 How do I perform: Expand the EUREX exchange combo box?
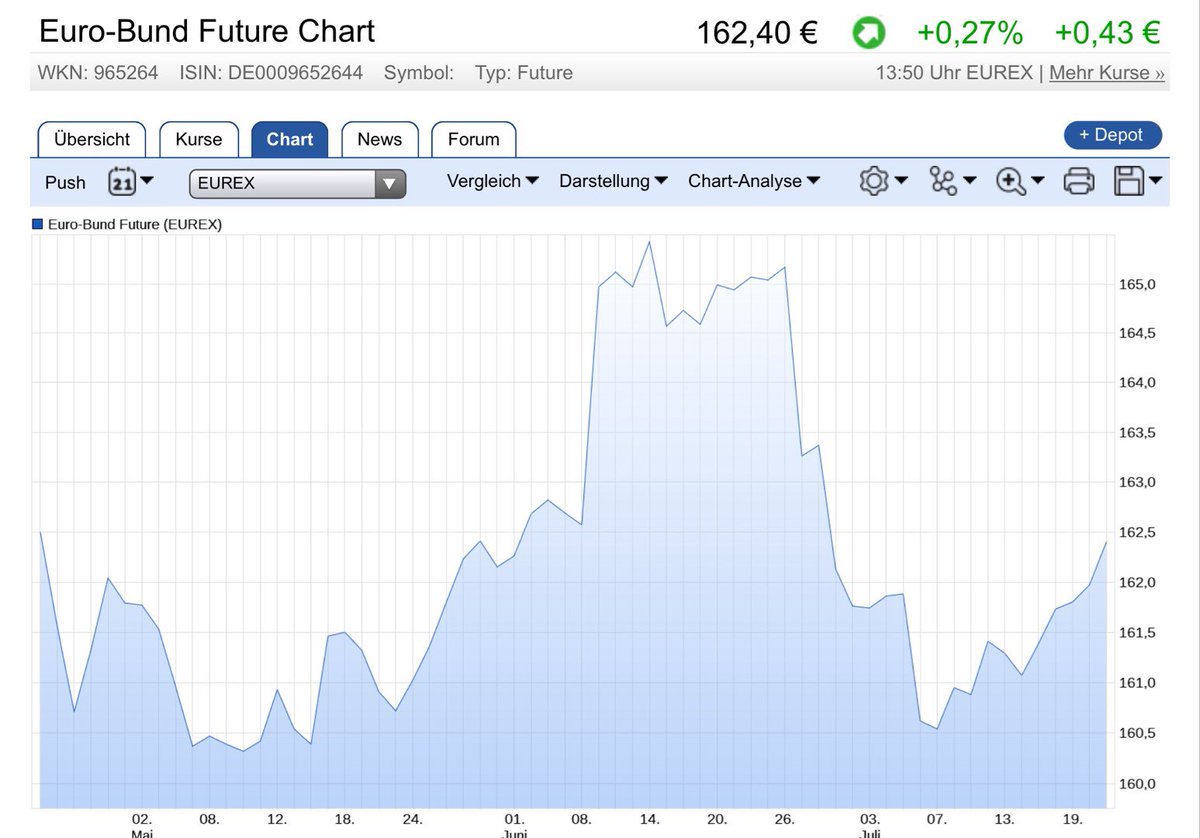tap(297, 183)
